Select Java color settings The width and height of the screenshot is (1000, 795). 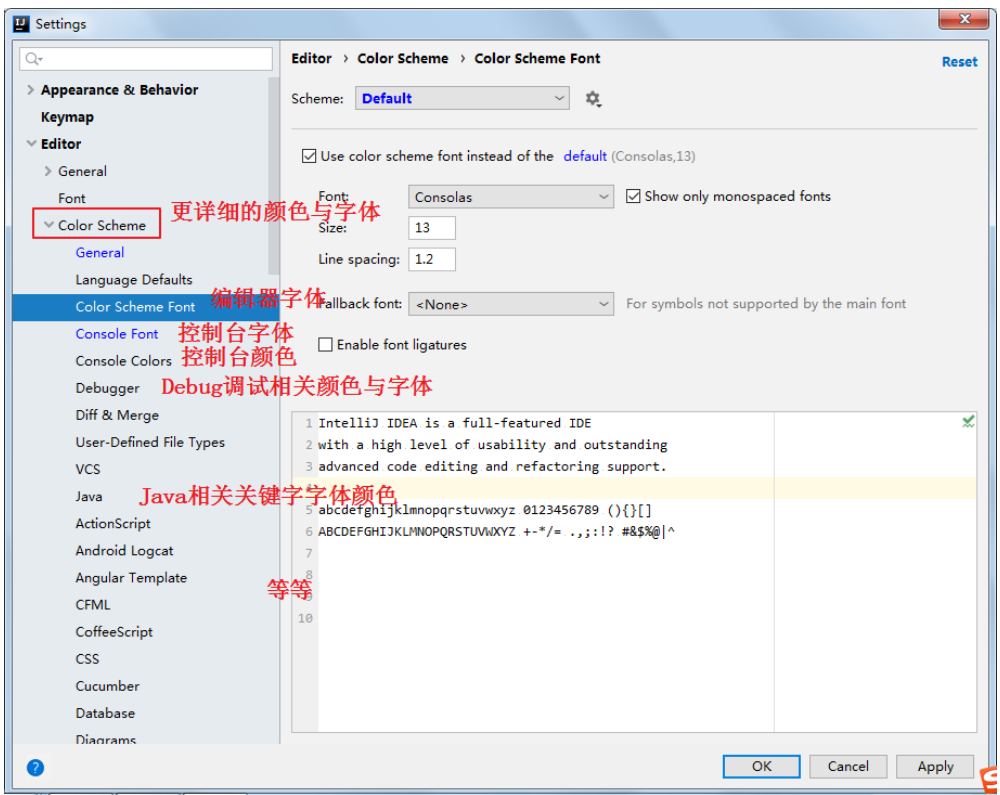pos(89,497)
